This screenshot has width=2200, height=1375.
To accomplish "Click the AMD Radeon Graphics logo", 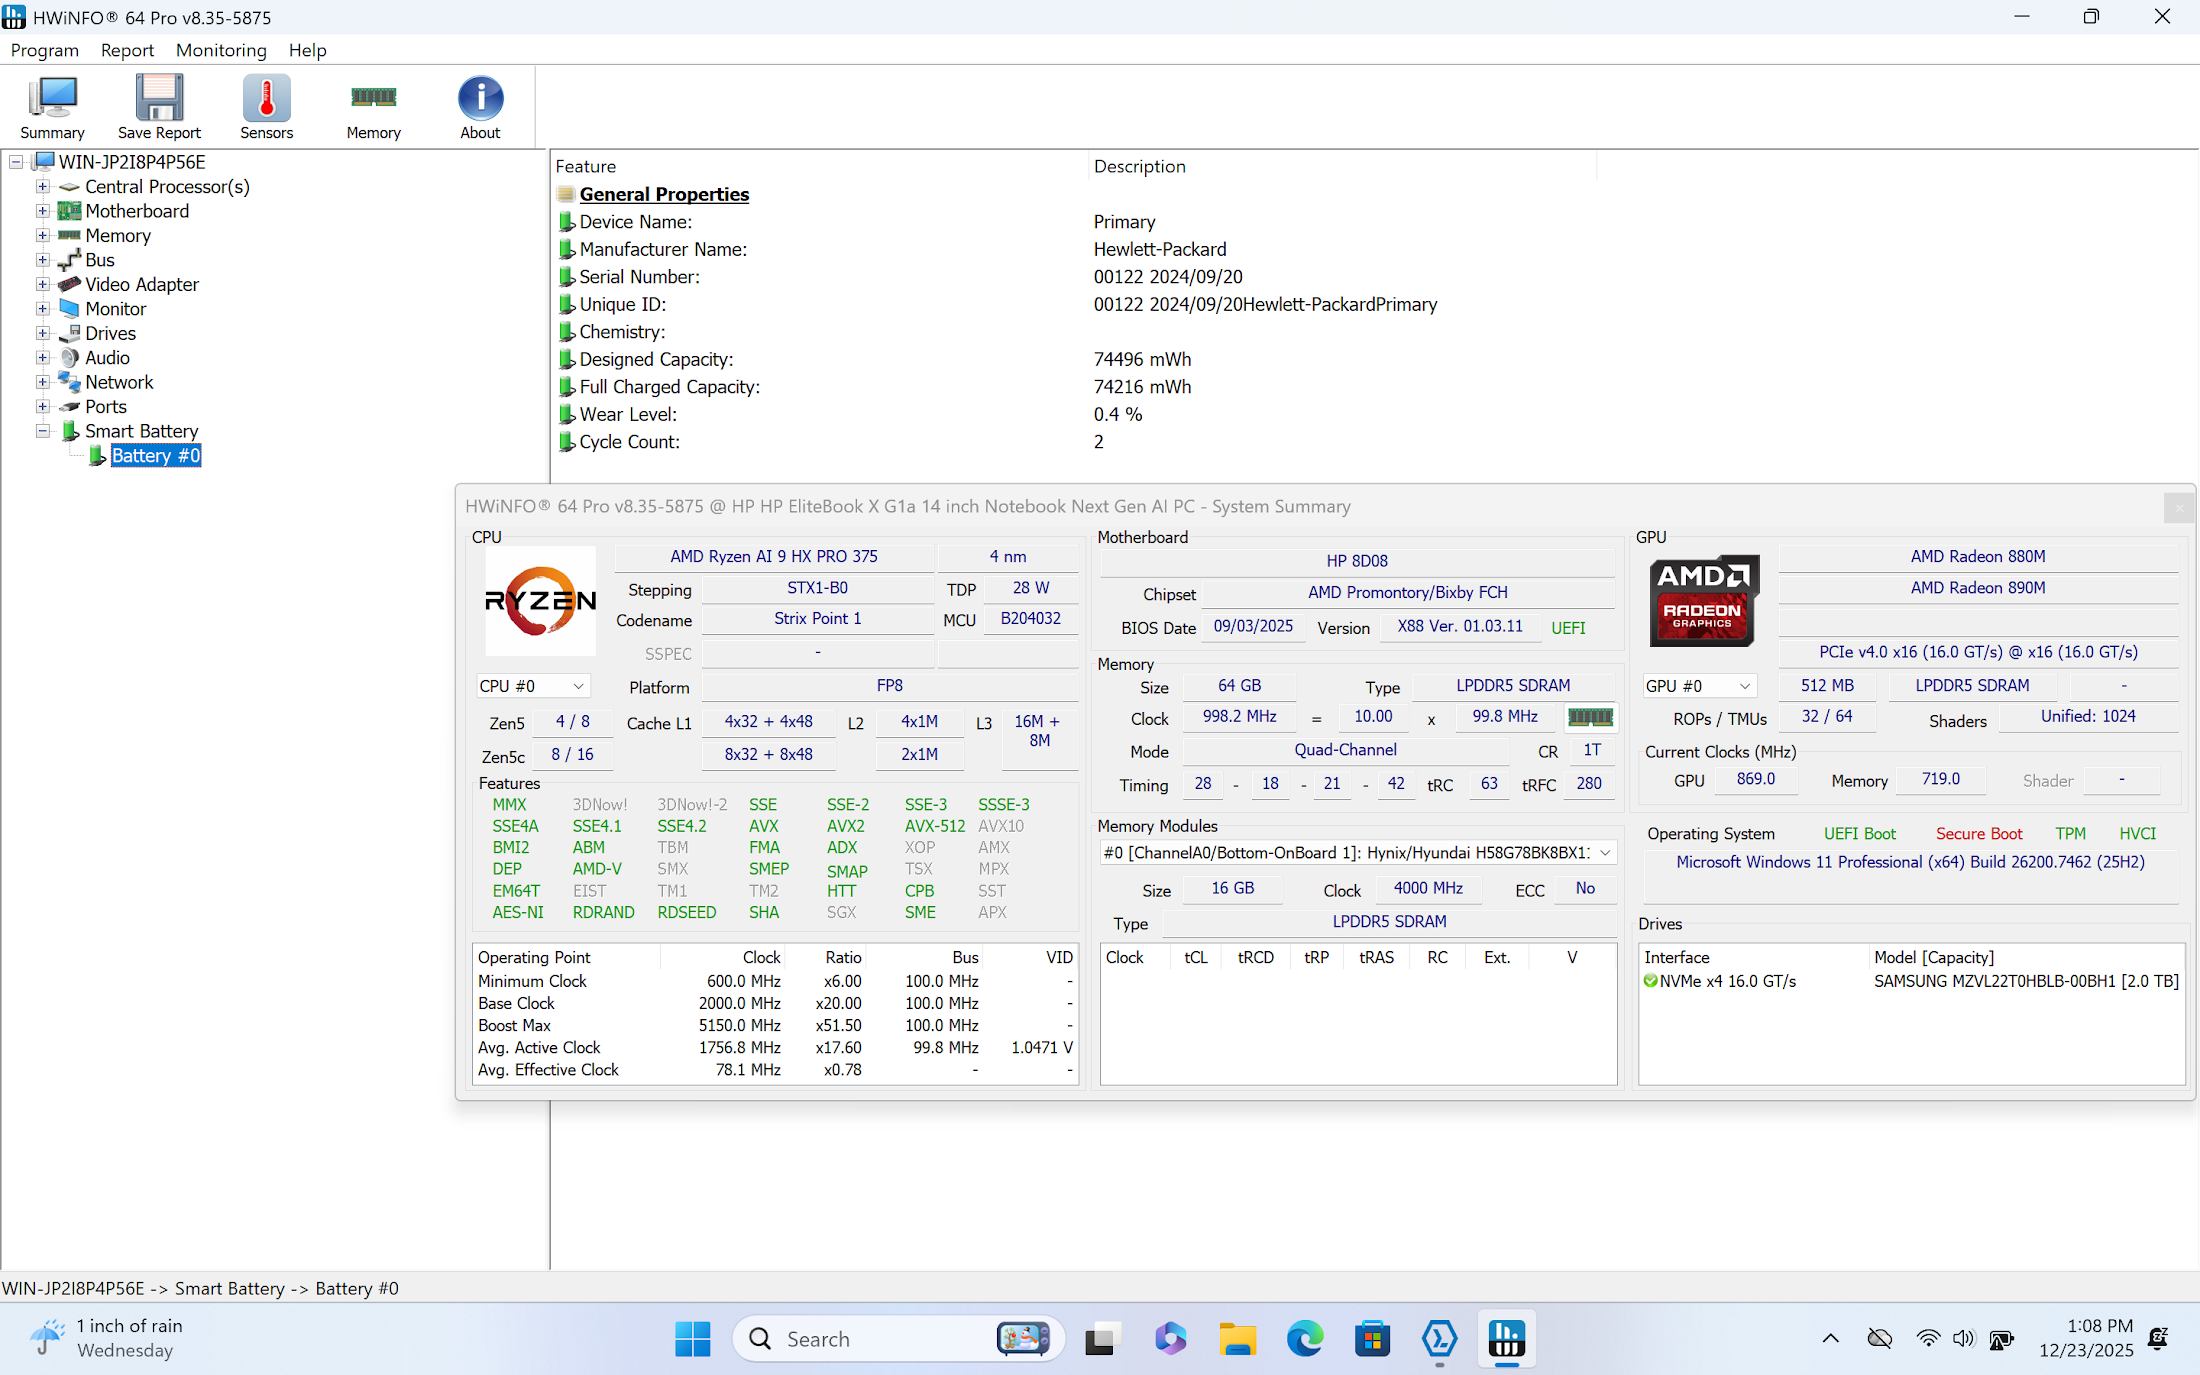I will tap(1703, 601).
